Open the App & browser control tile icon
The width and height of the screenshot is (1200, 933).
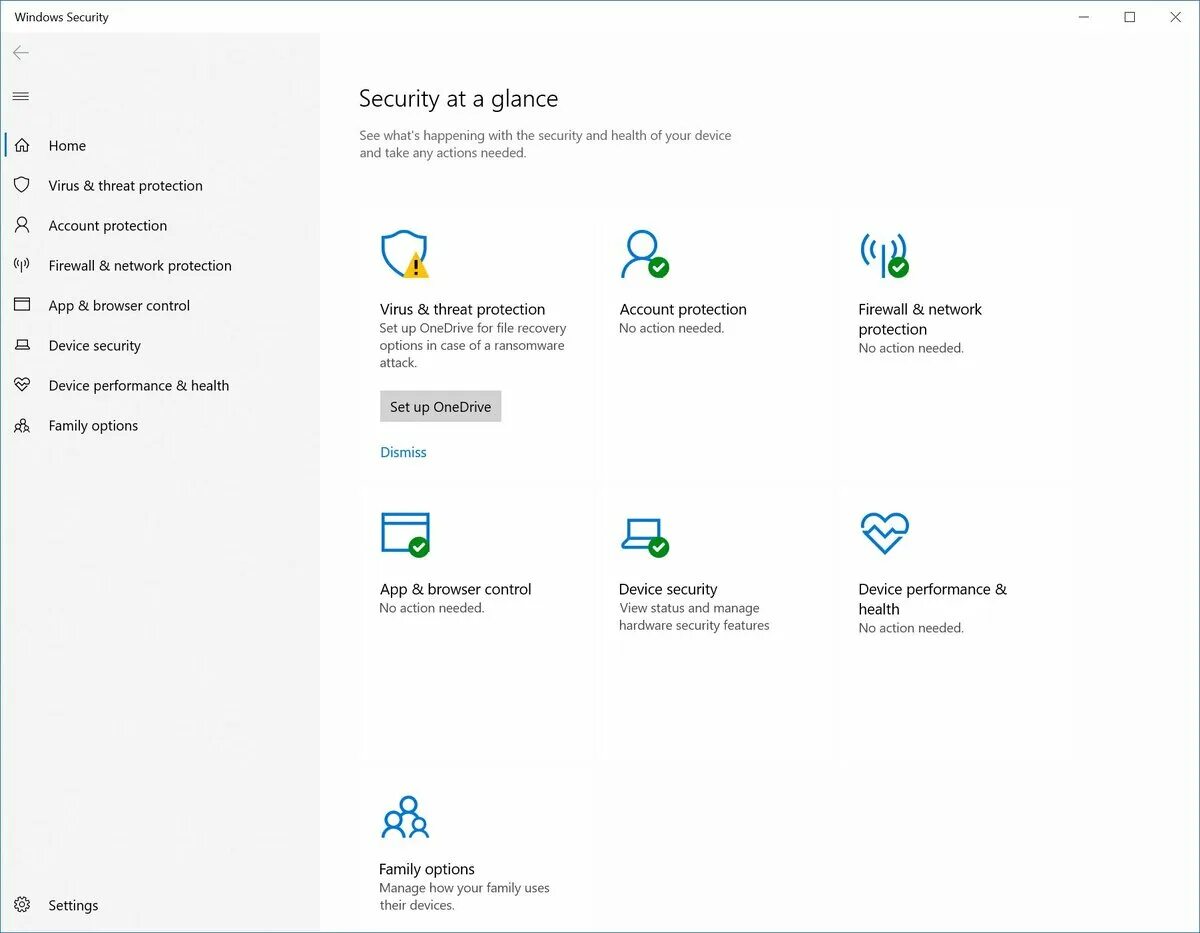point(405,534)
